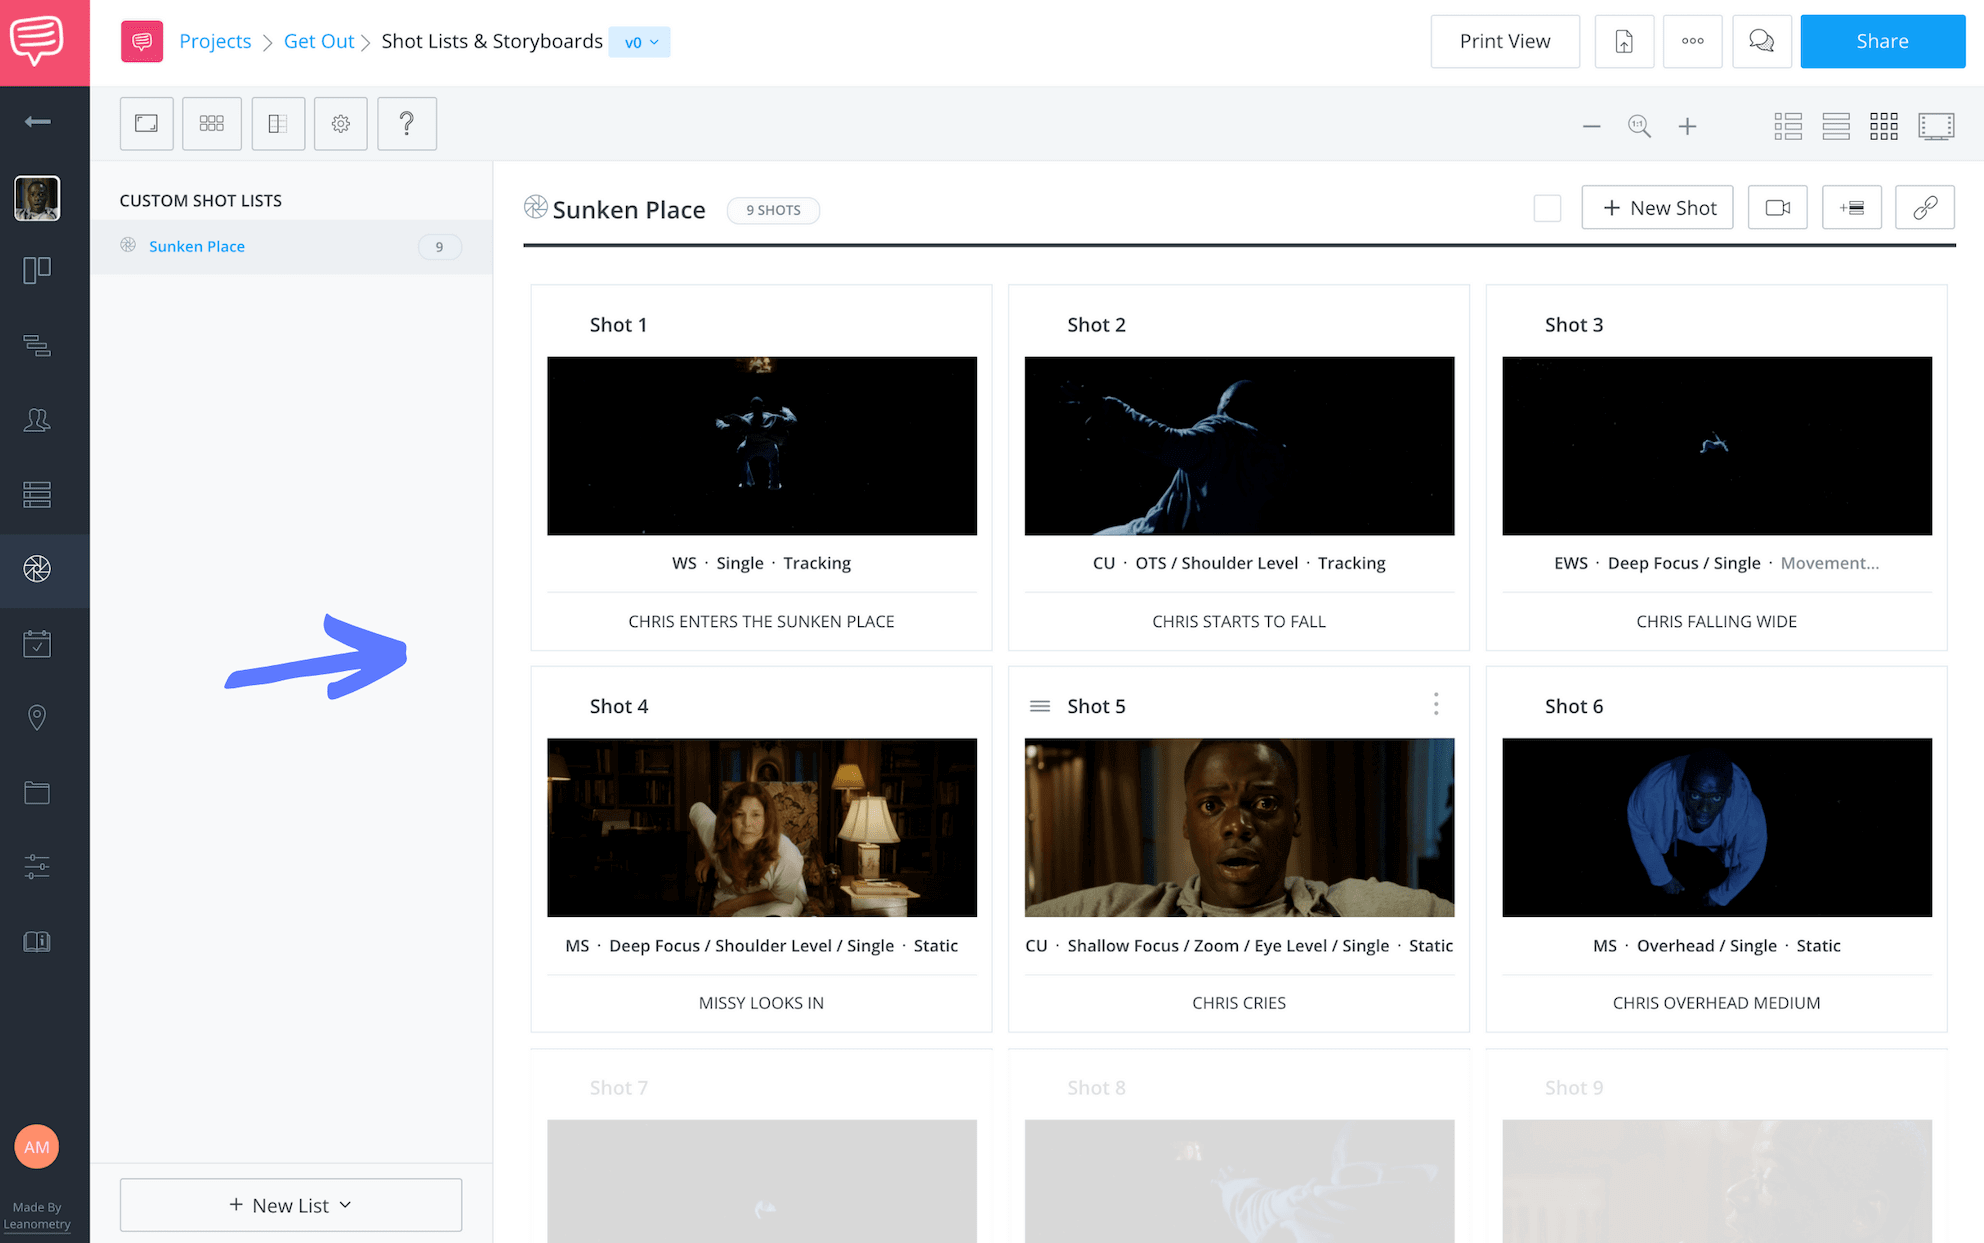Screen dimensions: 1984x1243
Task: Click the AM user avatar
Action: pyautogui.click(x=37, y=1147)
